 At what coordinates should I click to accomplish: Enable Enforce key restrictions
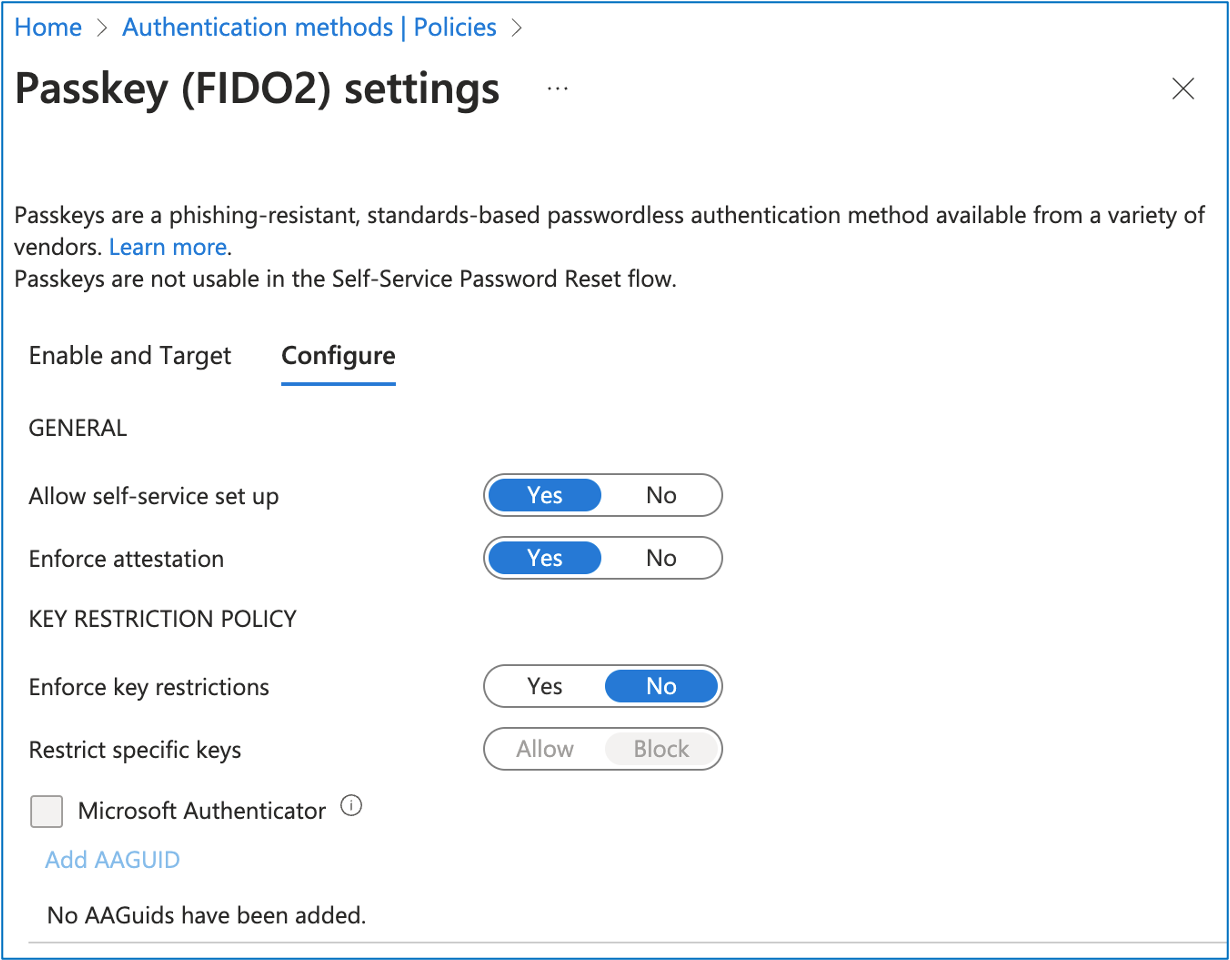(544, 686)
